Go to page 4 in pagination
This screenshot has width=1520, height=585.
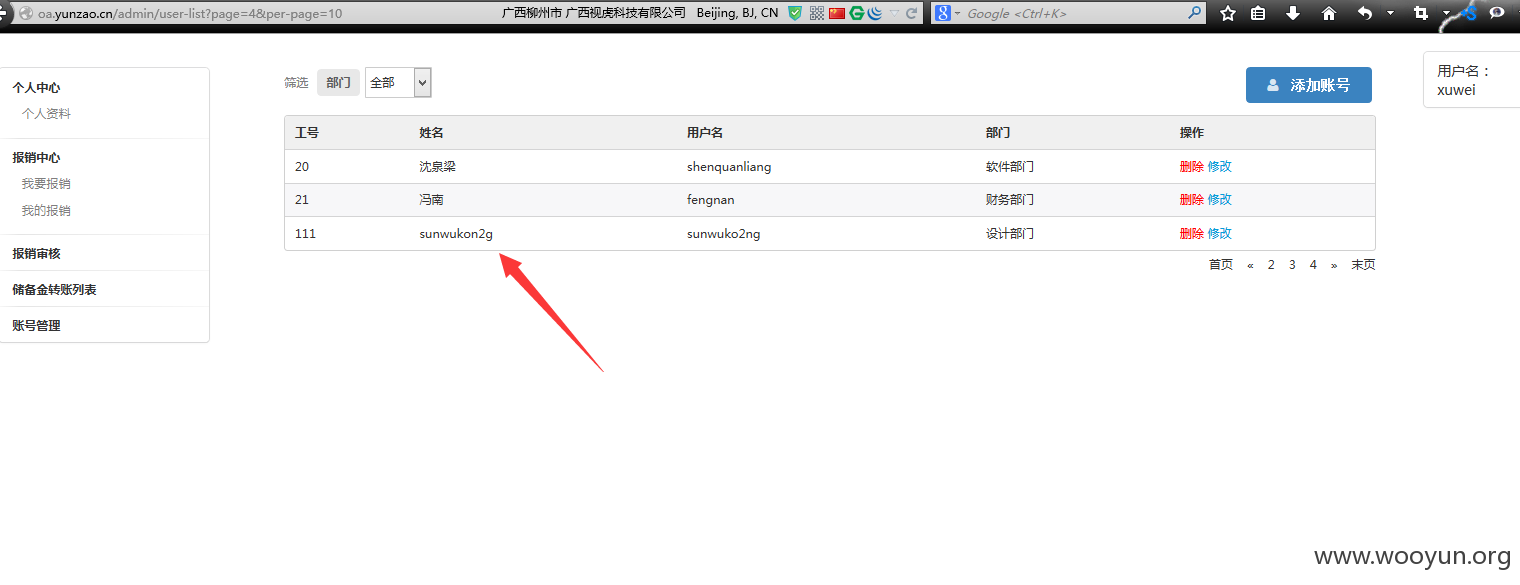pyautogui.click(x=1313, y=265)
